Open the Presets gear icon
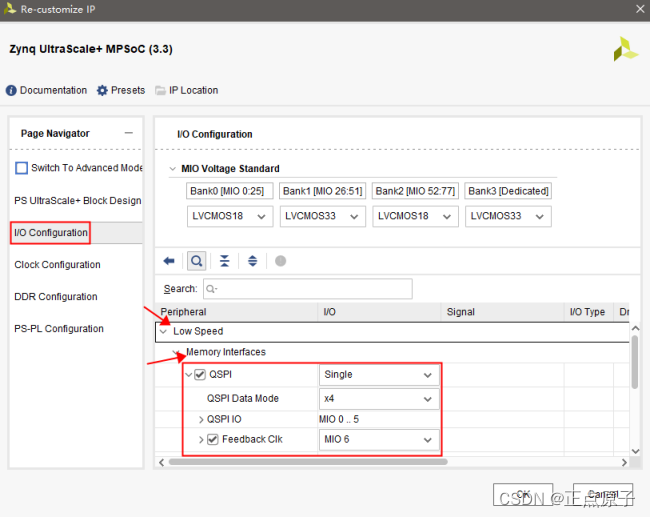Image resolution: width=651 pixels, height=517 pixels. [x=102, y=90]
